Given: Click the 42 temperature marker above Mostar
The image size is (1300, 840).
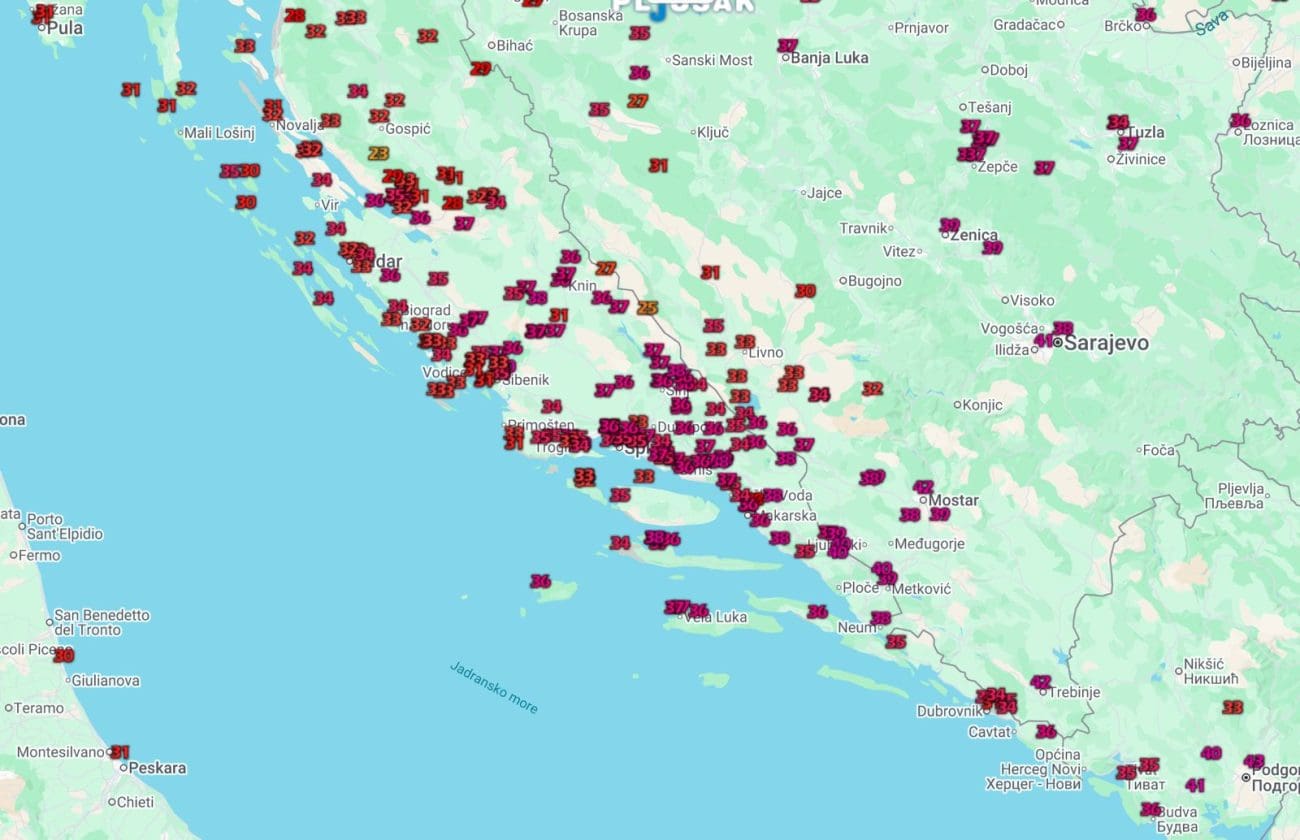Looking at the screenshot, I should (923, 487).
